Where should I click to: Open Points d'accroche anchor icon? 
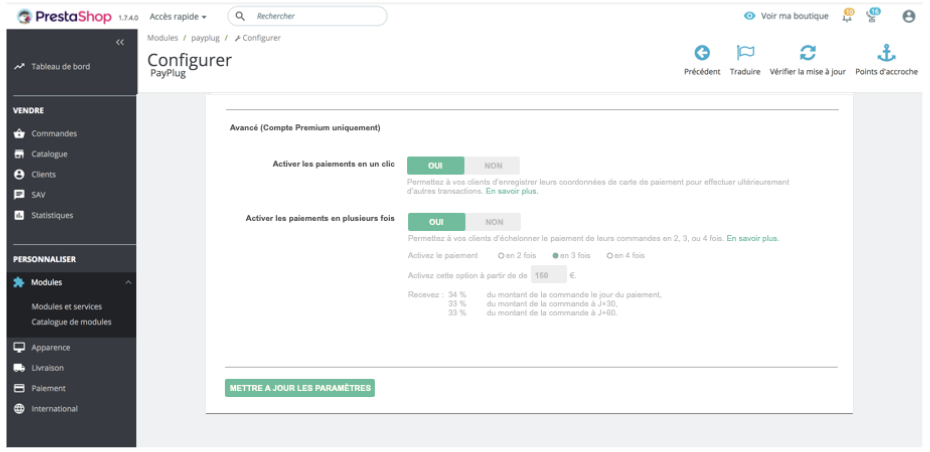[x=886, y=53]
